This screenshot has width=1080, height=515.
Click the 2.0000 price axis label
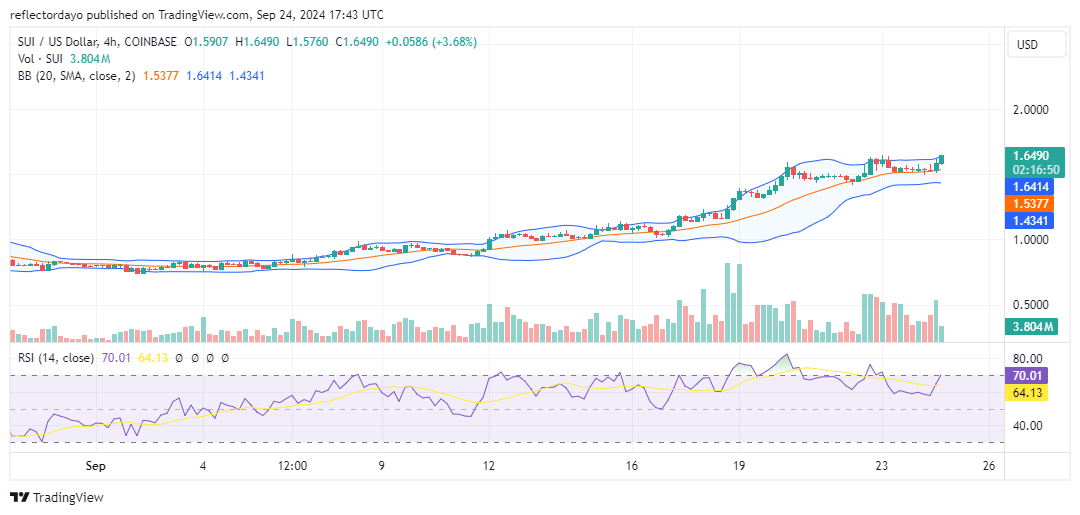(1030, 110)
